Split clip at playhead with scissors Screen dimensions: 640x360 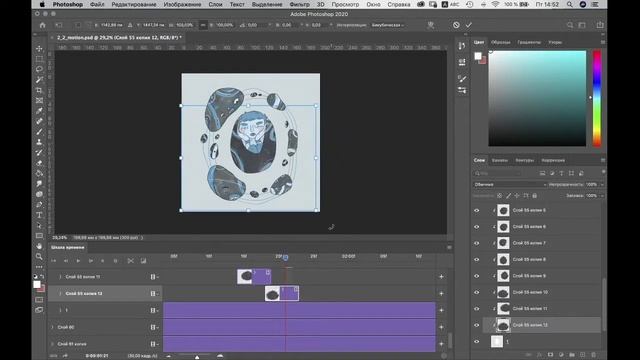[x=131, y=261]
